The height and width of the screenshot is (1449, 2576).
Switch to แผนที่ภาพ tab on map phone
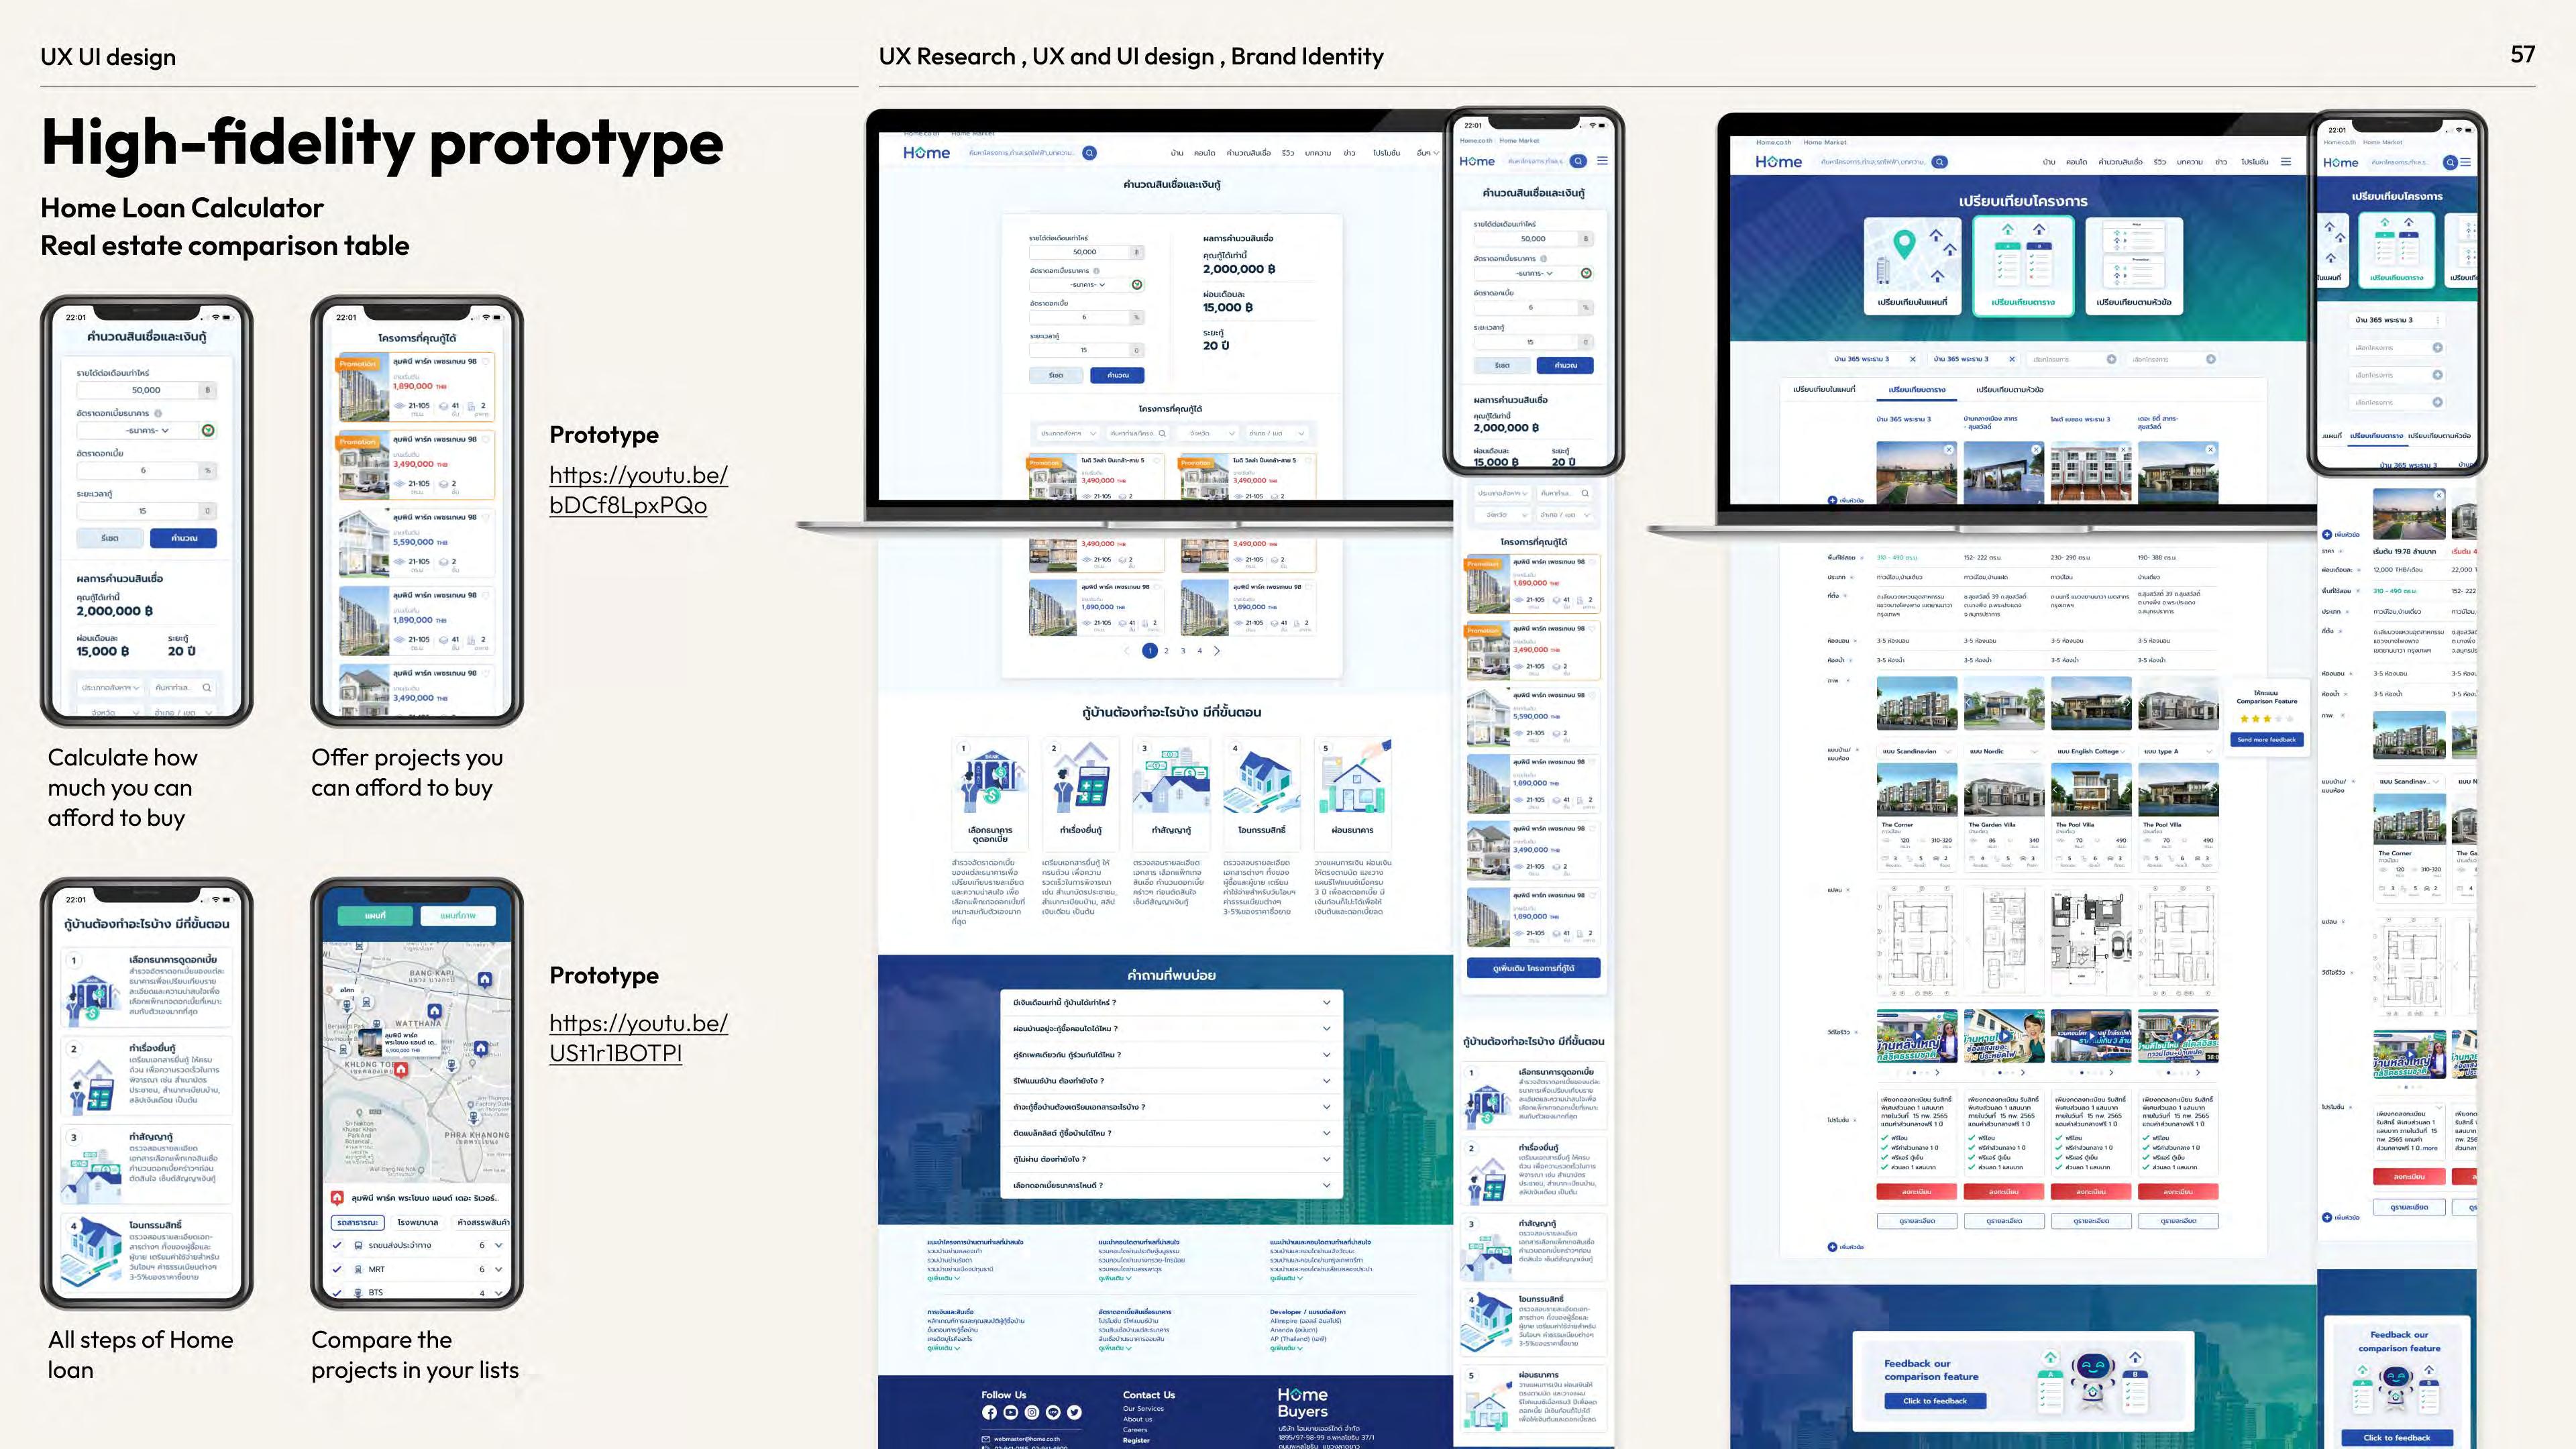pos(458,915)
